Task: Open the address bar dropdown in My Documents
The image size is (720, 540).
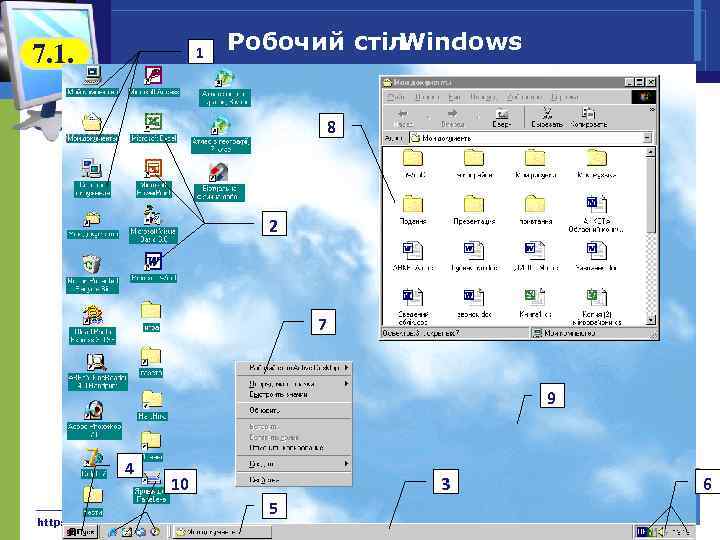Action: point(647,138)
